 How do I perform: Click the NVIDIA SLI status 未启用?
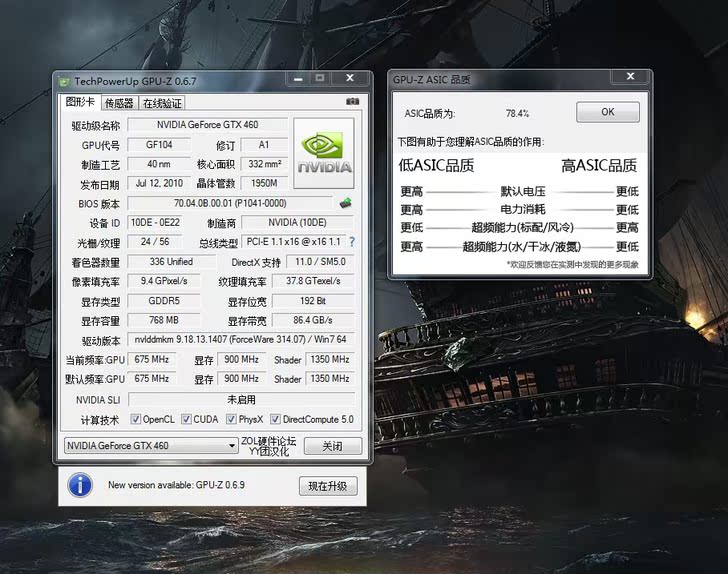(241, 399)
